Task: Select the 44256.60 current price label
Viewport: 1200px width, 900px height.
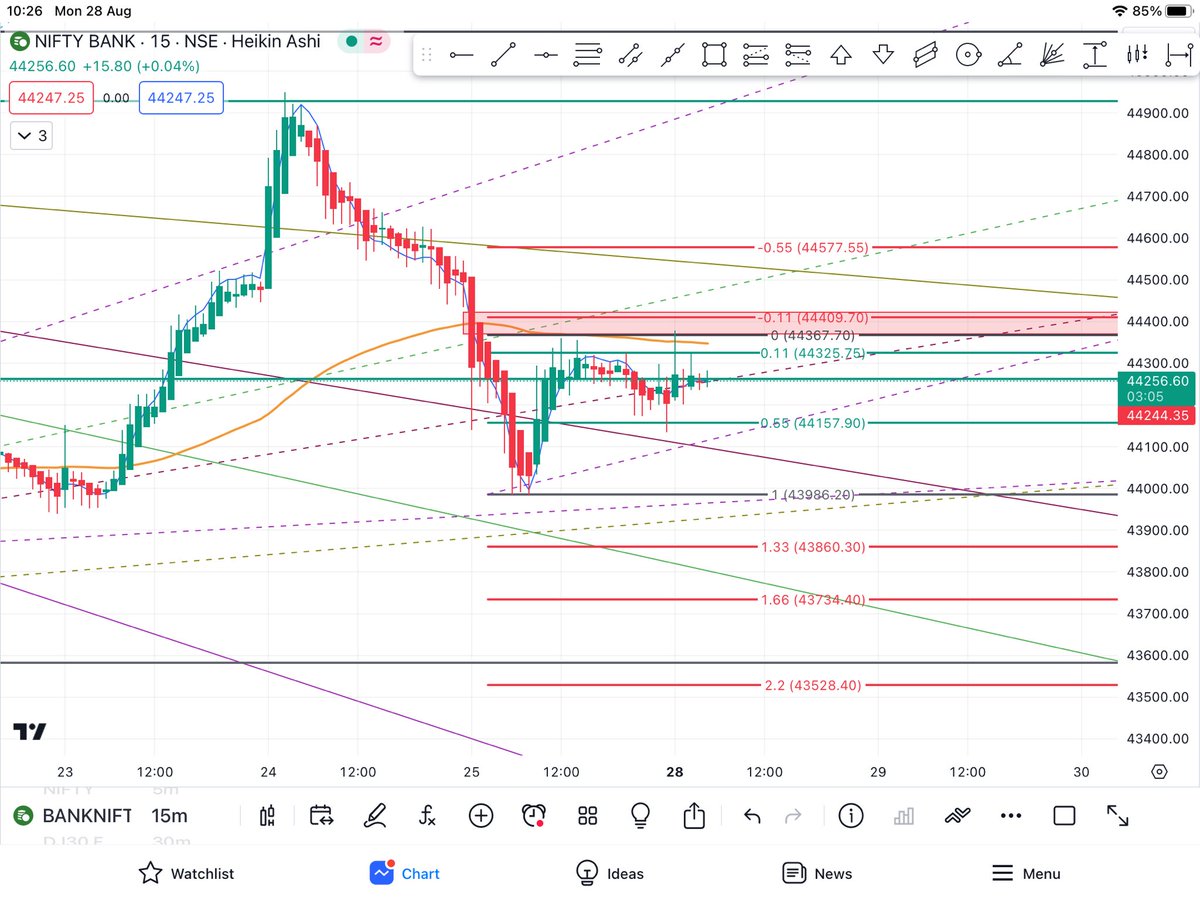Action: click(1158, 387)
